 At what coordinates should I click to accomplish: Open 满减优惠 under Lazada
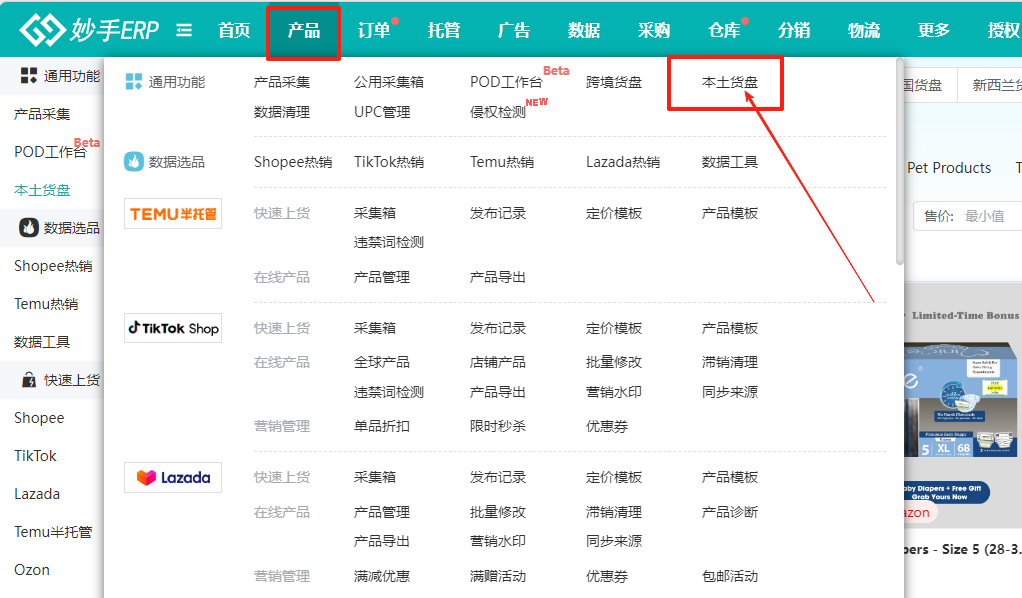(382, 576)
